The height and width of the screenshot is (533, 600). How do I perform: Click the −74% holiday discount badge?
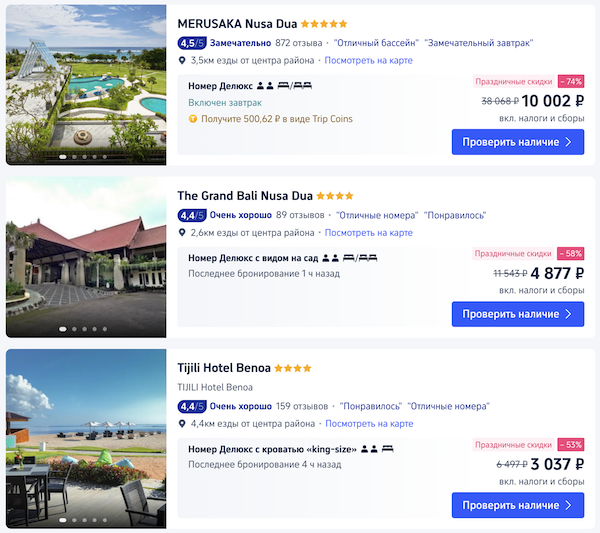click(x=571, y=81)
